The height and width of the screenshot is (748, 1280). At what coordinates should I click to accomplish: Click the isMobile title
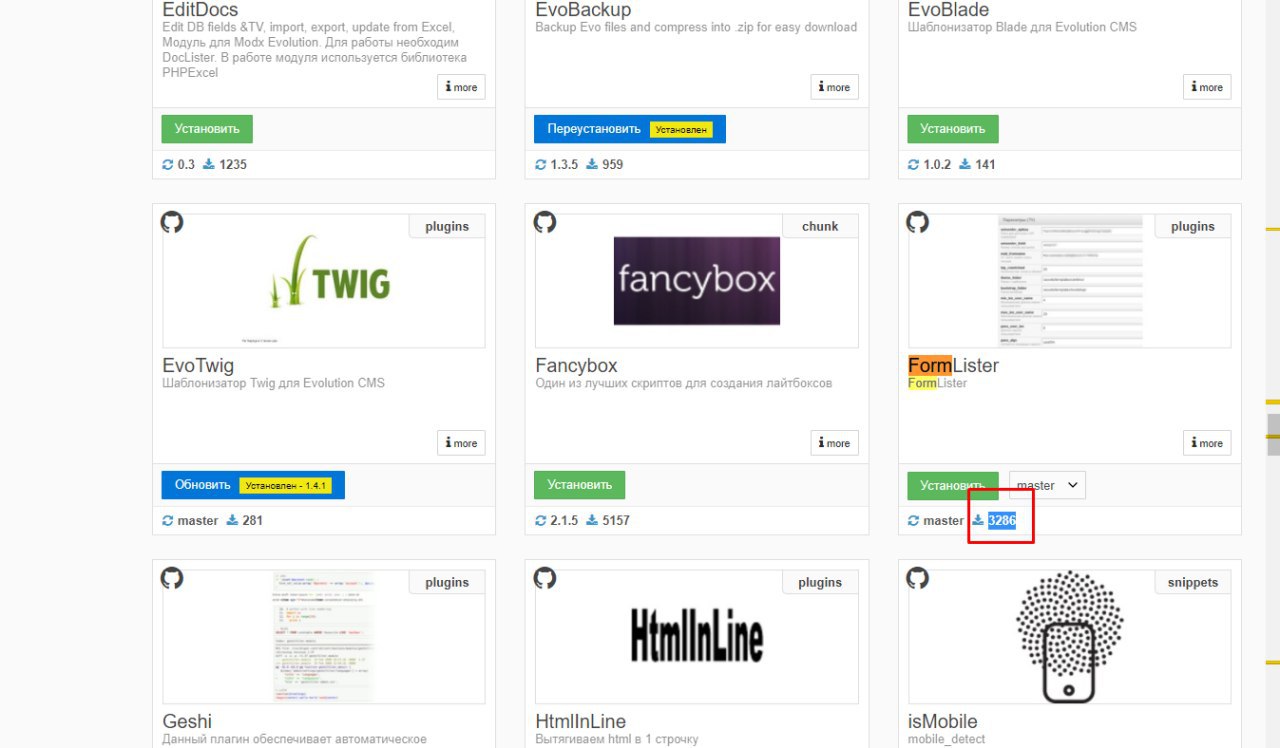click(942, 721)
